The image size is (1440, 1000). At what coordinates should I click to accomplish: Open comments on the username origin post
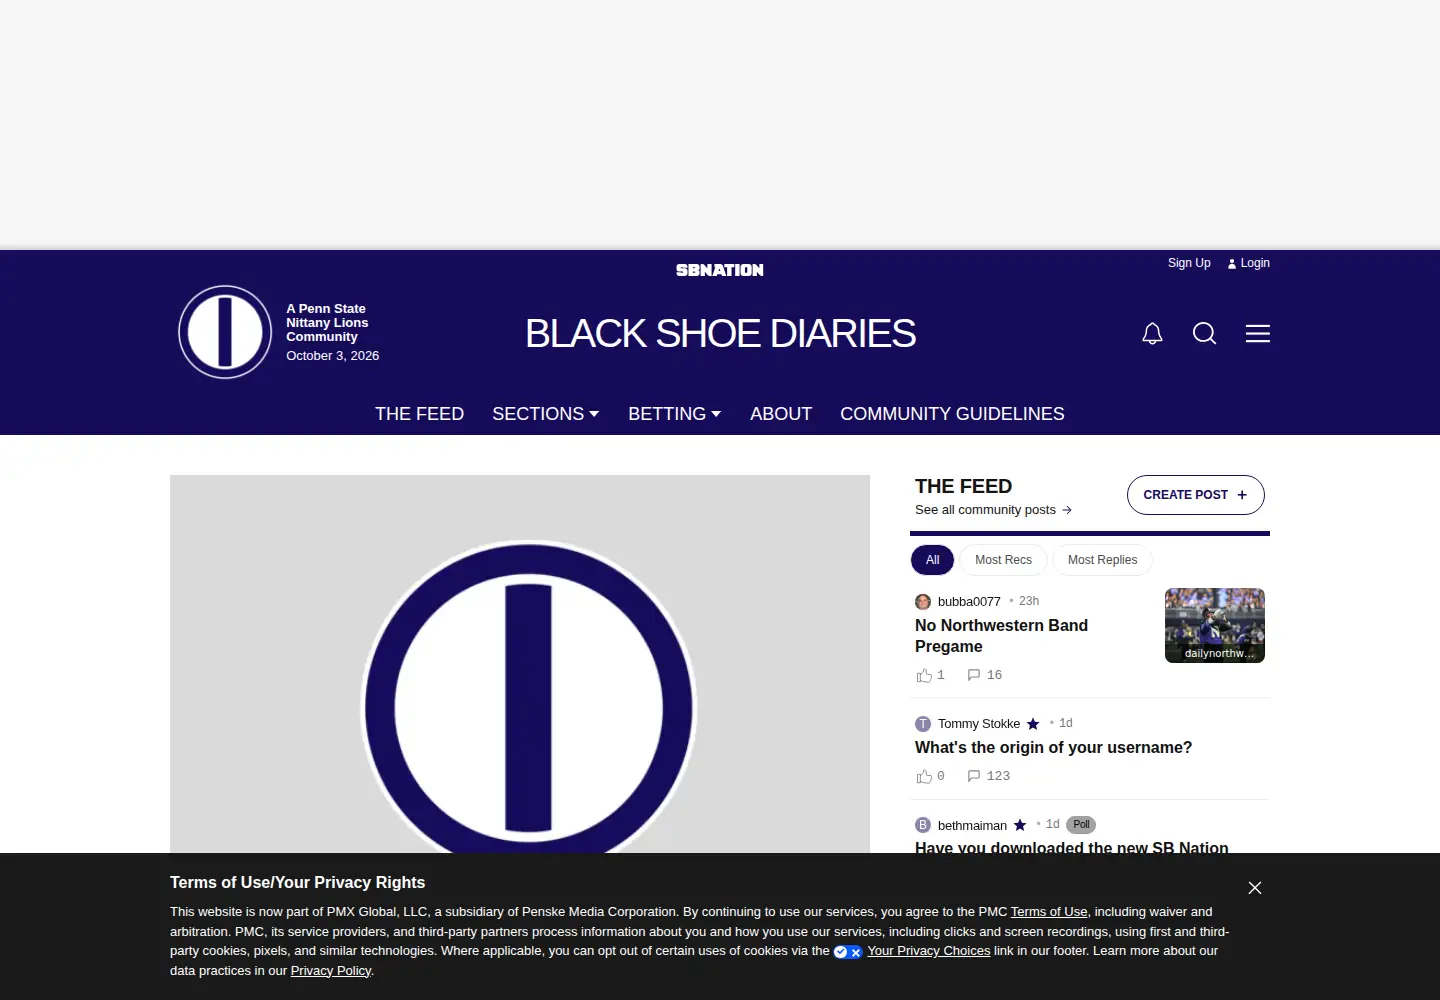coord(989,776)
